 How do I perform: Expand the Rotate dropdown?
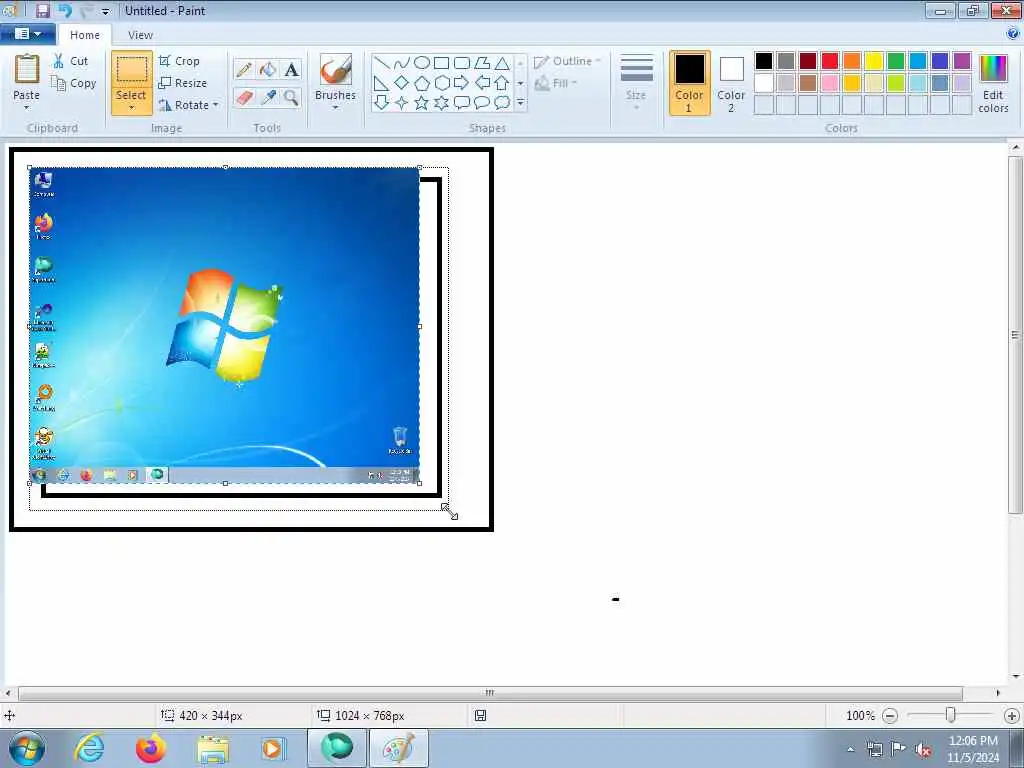(216, 104)
